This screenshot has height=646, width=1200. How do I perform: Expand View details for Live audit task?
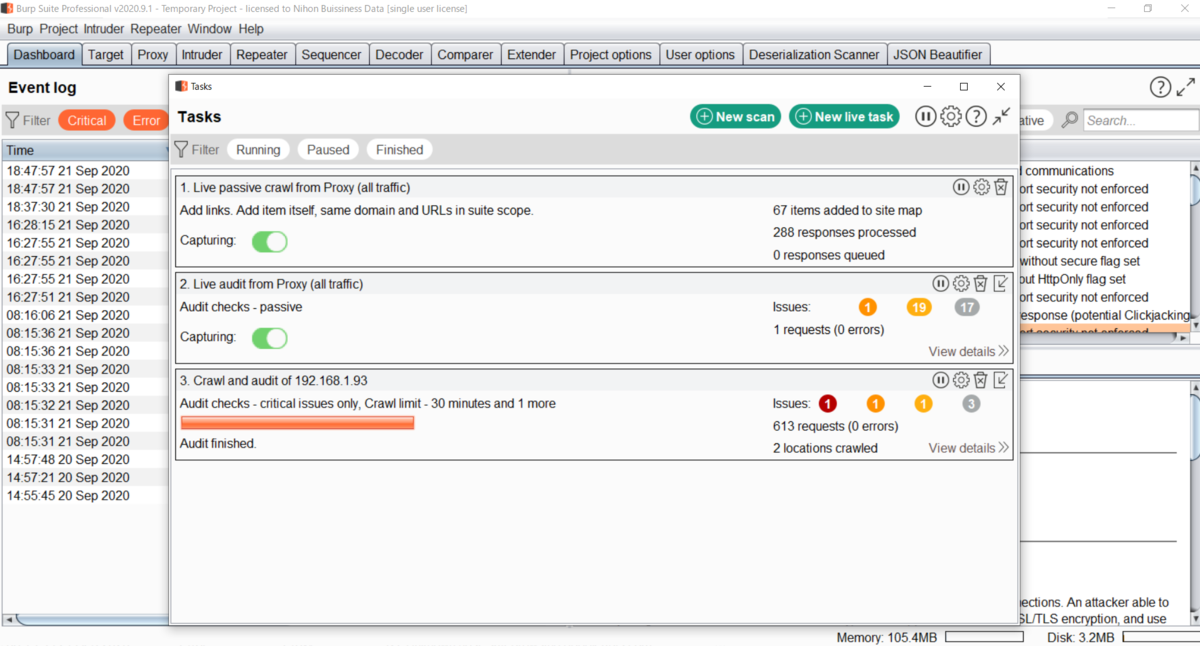[x=968, y=351]
